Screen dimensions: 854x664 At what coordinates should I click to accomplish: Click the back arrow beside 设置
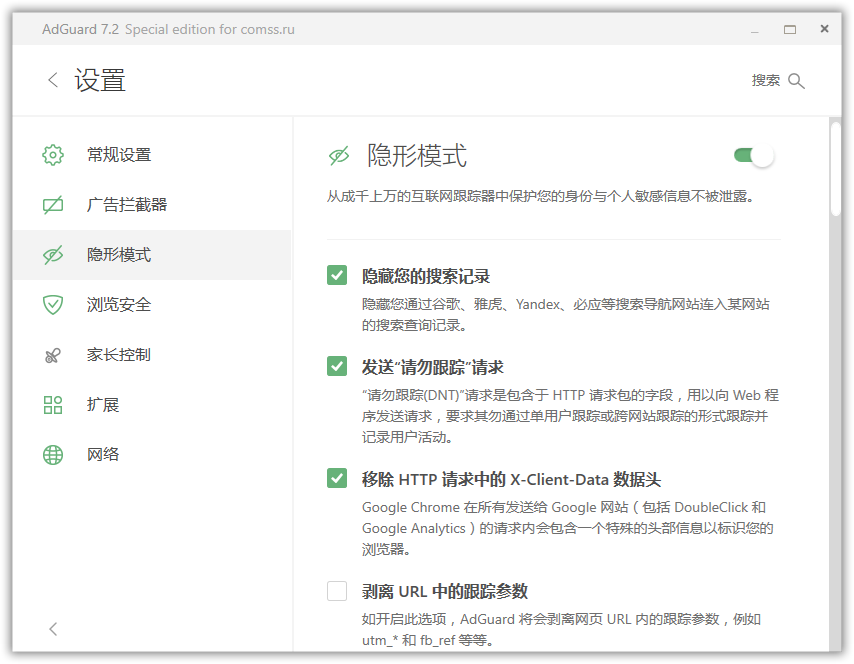click(x=53, y=81)
